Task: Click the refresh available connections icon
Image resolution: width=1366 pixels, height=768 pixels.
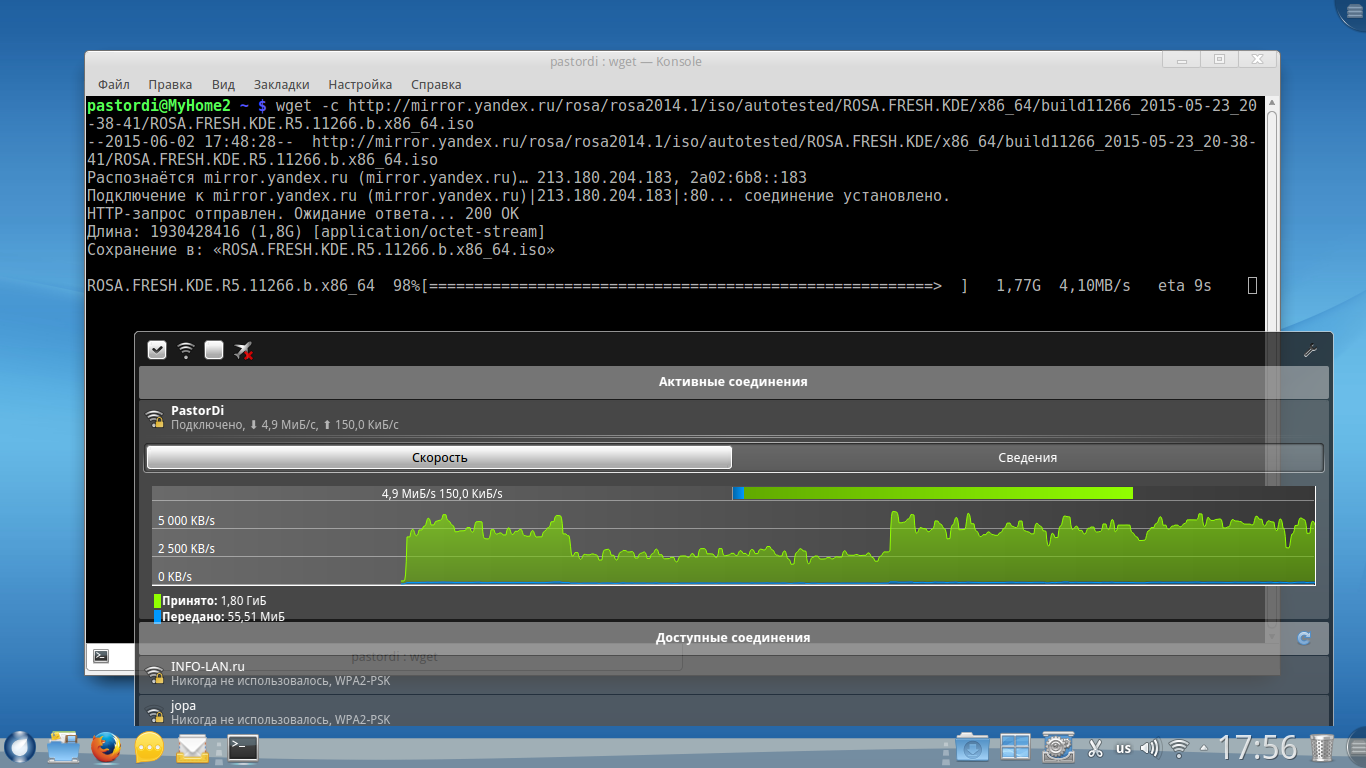Action: click(1303, 638)
